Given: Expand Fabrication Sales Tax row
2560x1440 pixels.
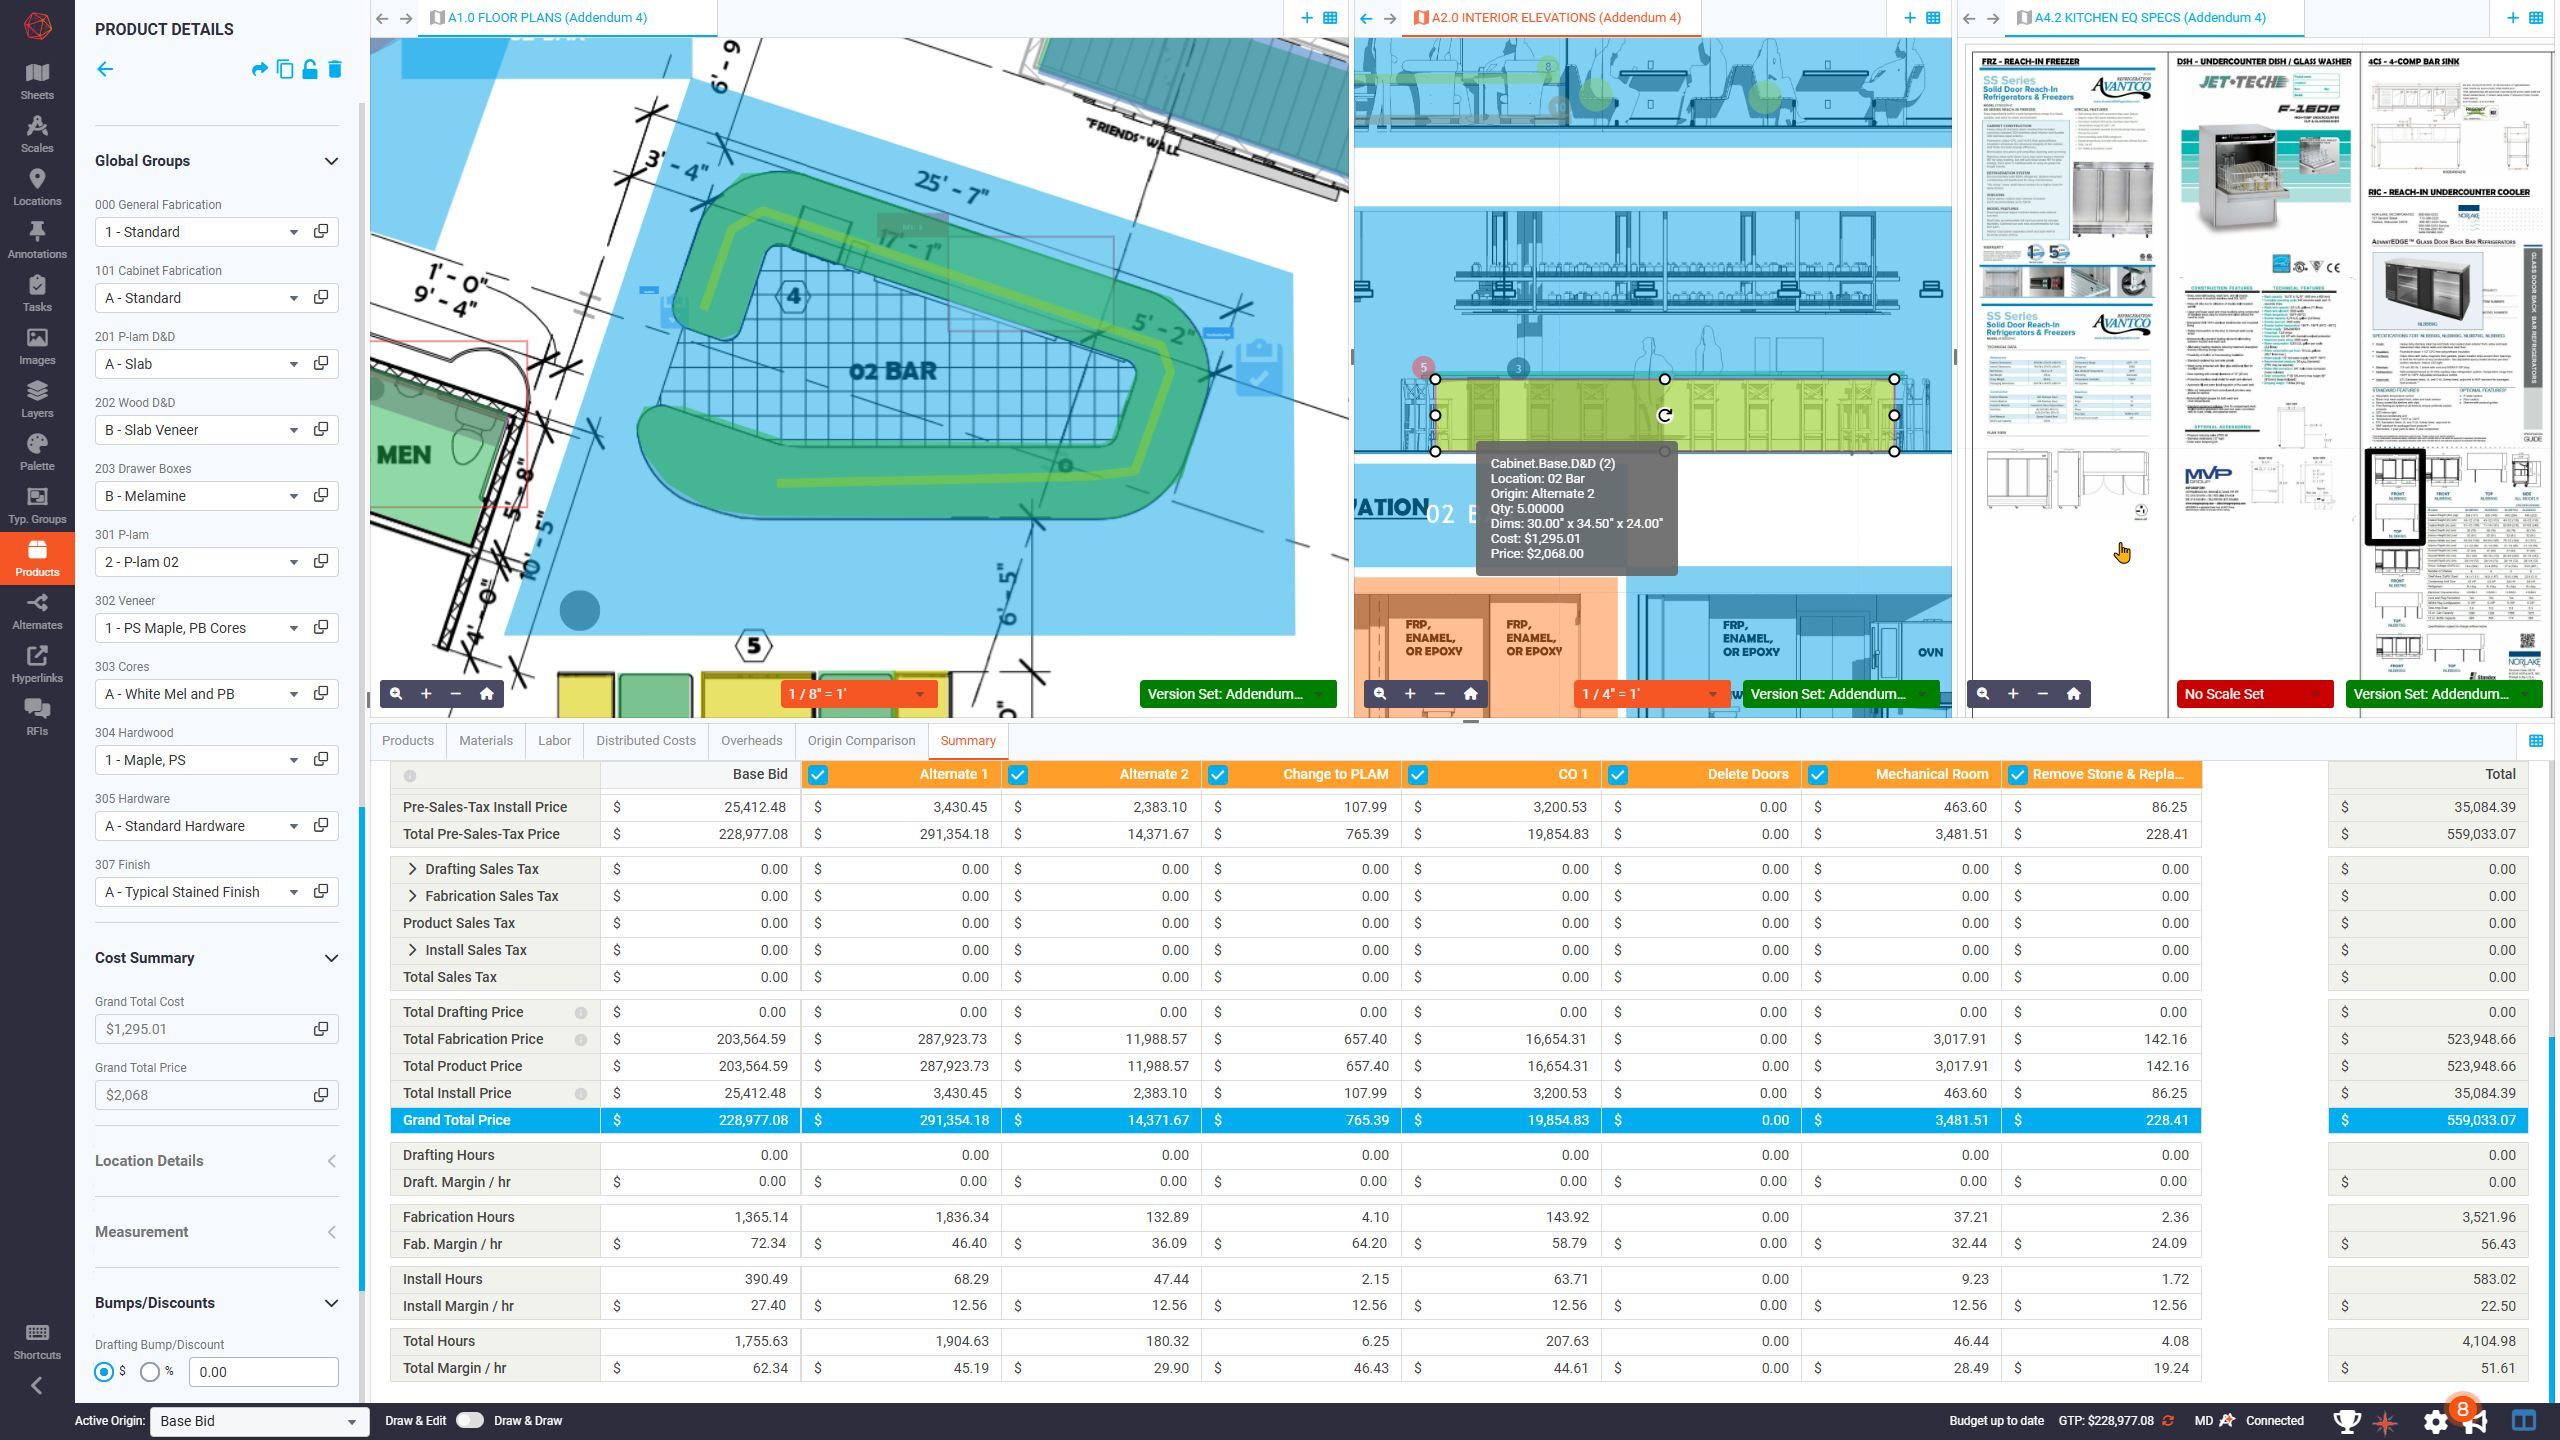Looking at the screenshot, I should click(x=412, y=896).
